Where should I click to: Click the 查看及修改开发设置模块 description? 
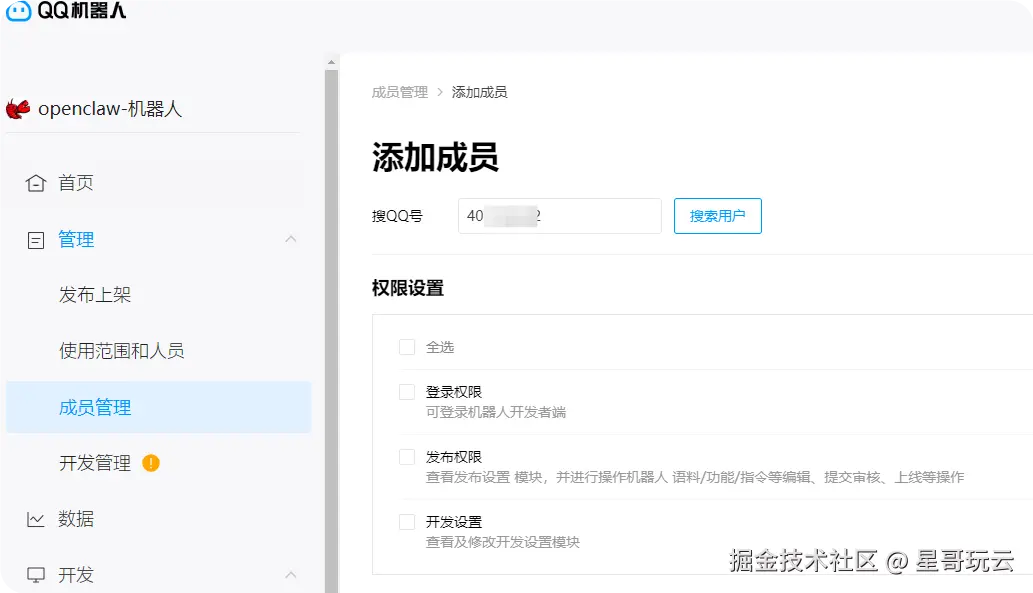[x=503, y=542]
